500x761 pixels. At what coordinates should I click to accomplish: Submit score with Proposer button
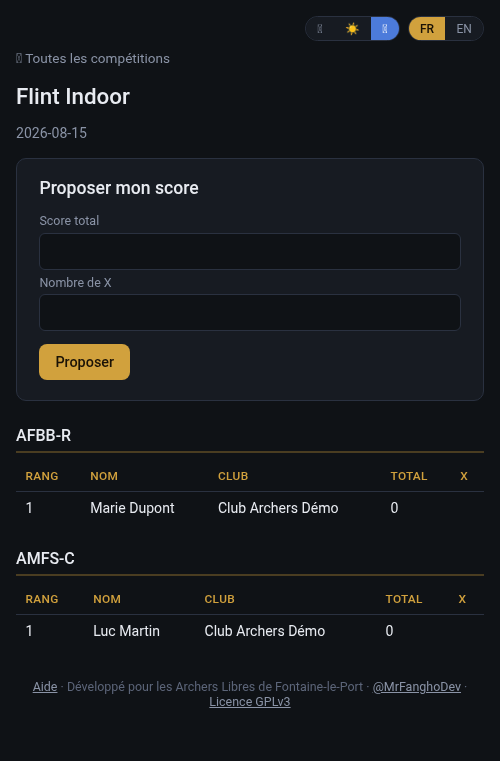tap(84, 362)
